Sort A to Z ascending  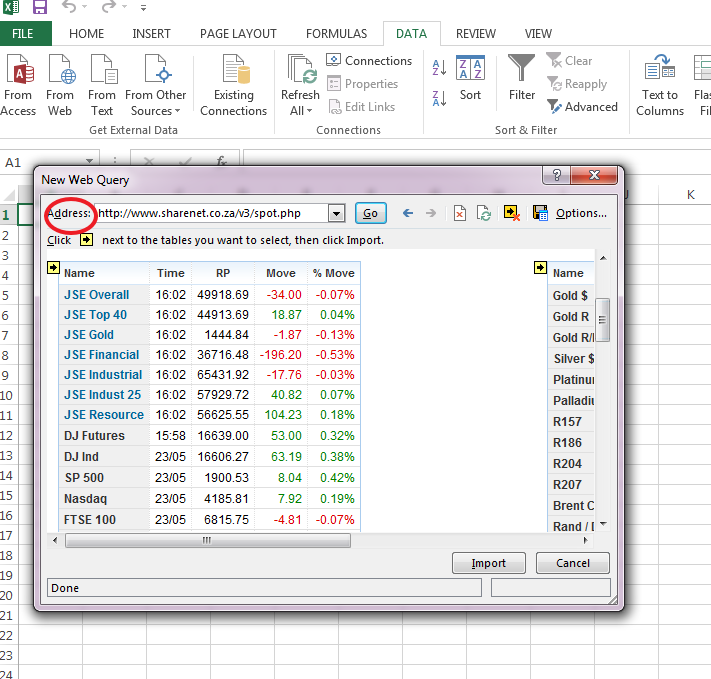(x=439, y=68)
